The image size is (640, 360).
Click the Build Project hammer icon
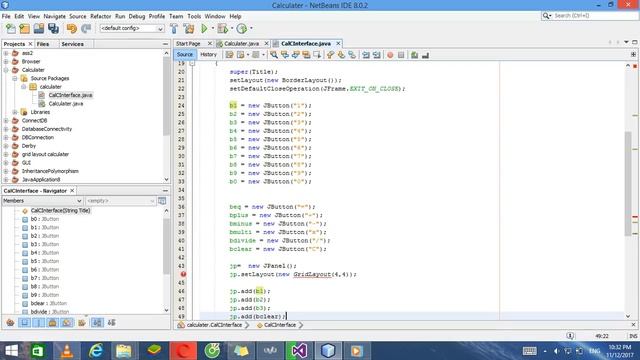(174, 29)
